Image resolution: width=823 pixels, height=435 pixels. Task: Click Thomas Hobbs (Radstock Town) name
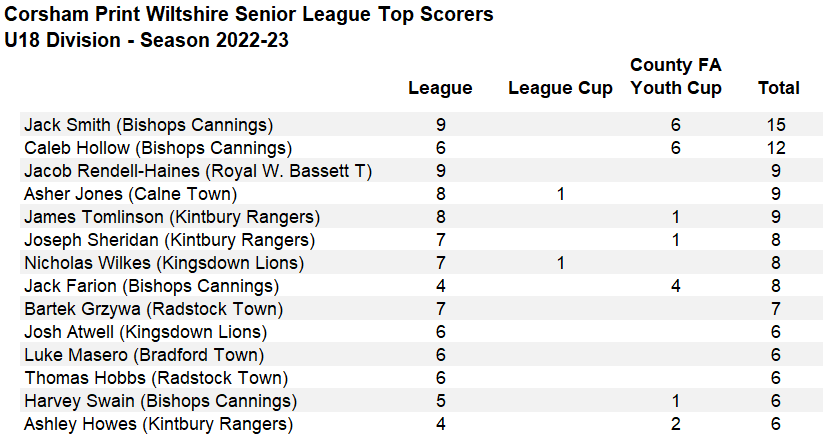pyautogui.click(x=156, y=378)
